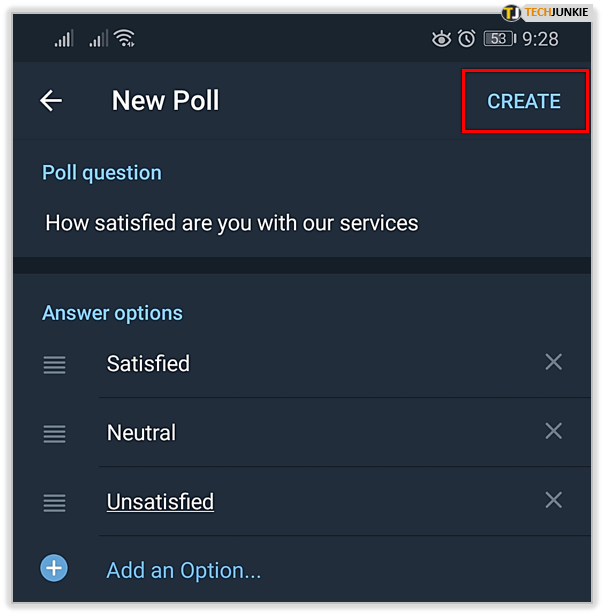Image resolution: width=604 pixels, height=615 pixels.
Task: Delete the Neutral answer option
Action: [x=553, y=431]
